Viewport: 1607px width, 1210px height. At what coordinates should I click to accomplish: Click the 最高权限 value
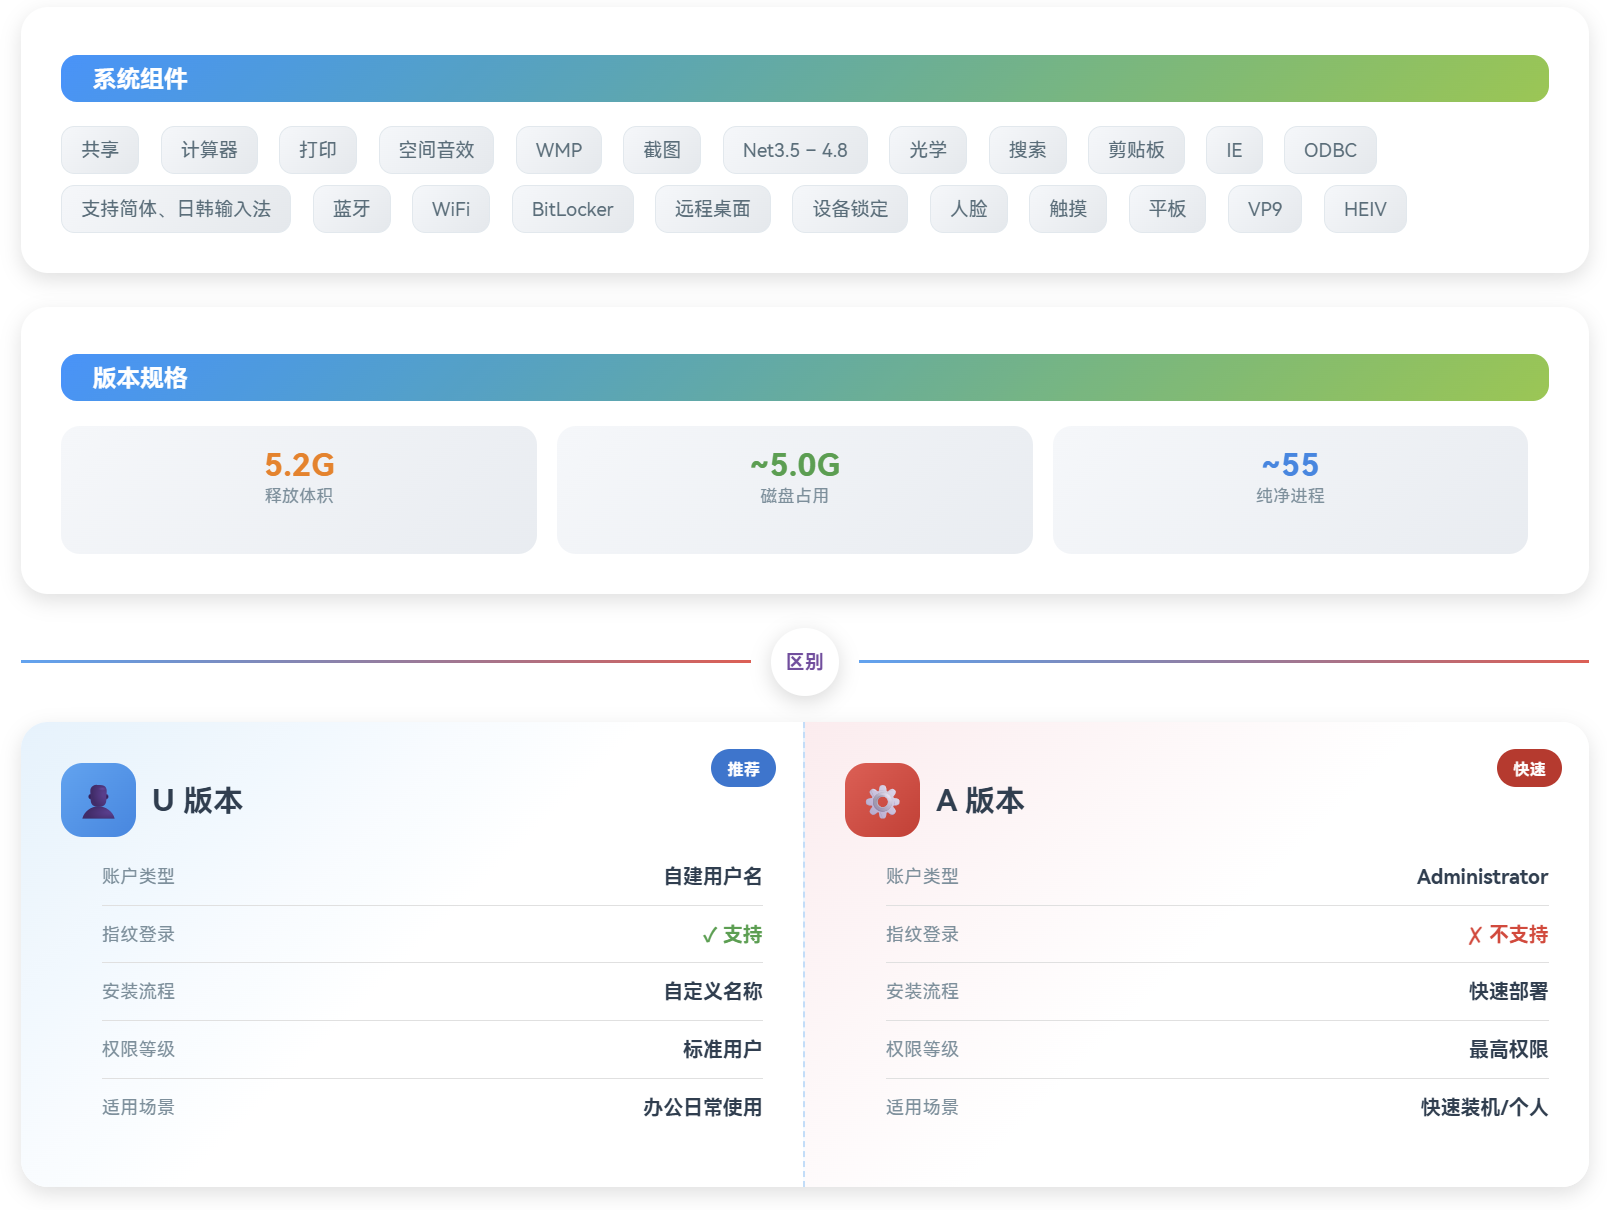1509,1049
